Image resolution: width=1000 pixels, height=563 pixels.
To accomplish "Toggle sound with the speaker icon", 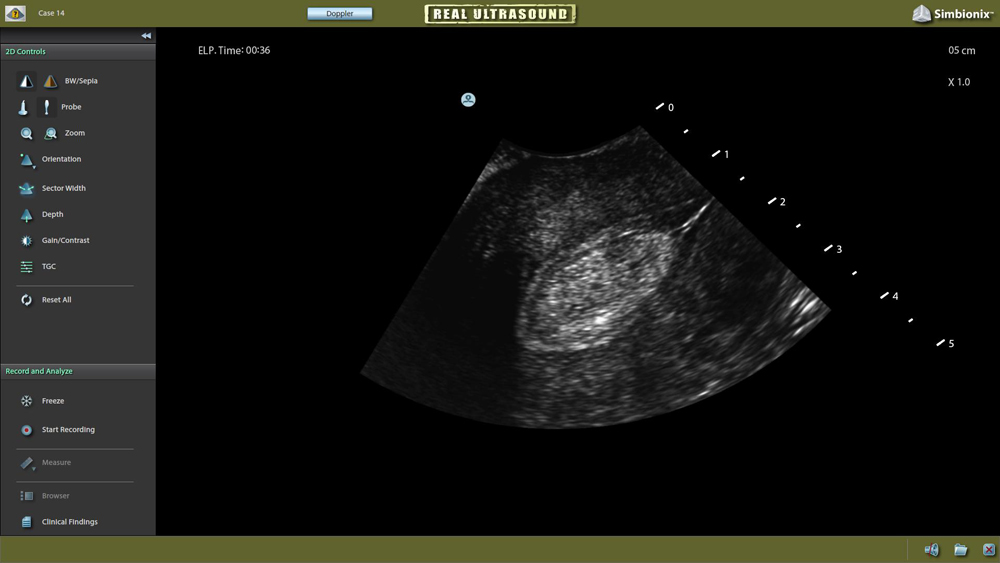I will (x=932, y=549).
